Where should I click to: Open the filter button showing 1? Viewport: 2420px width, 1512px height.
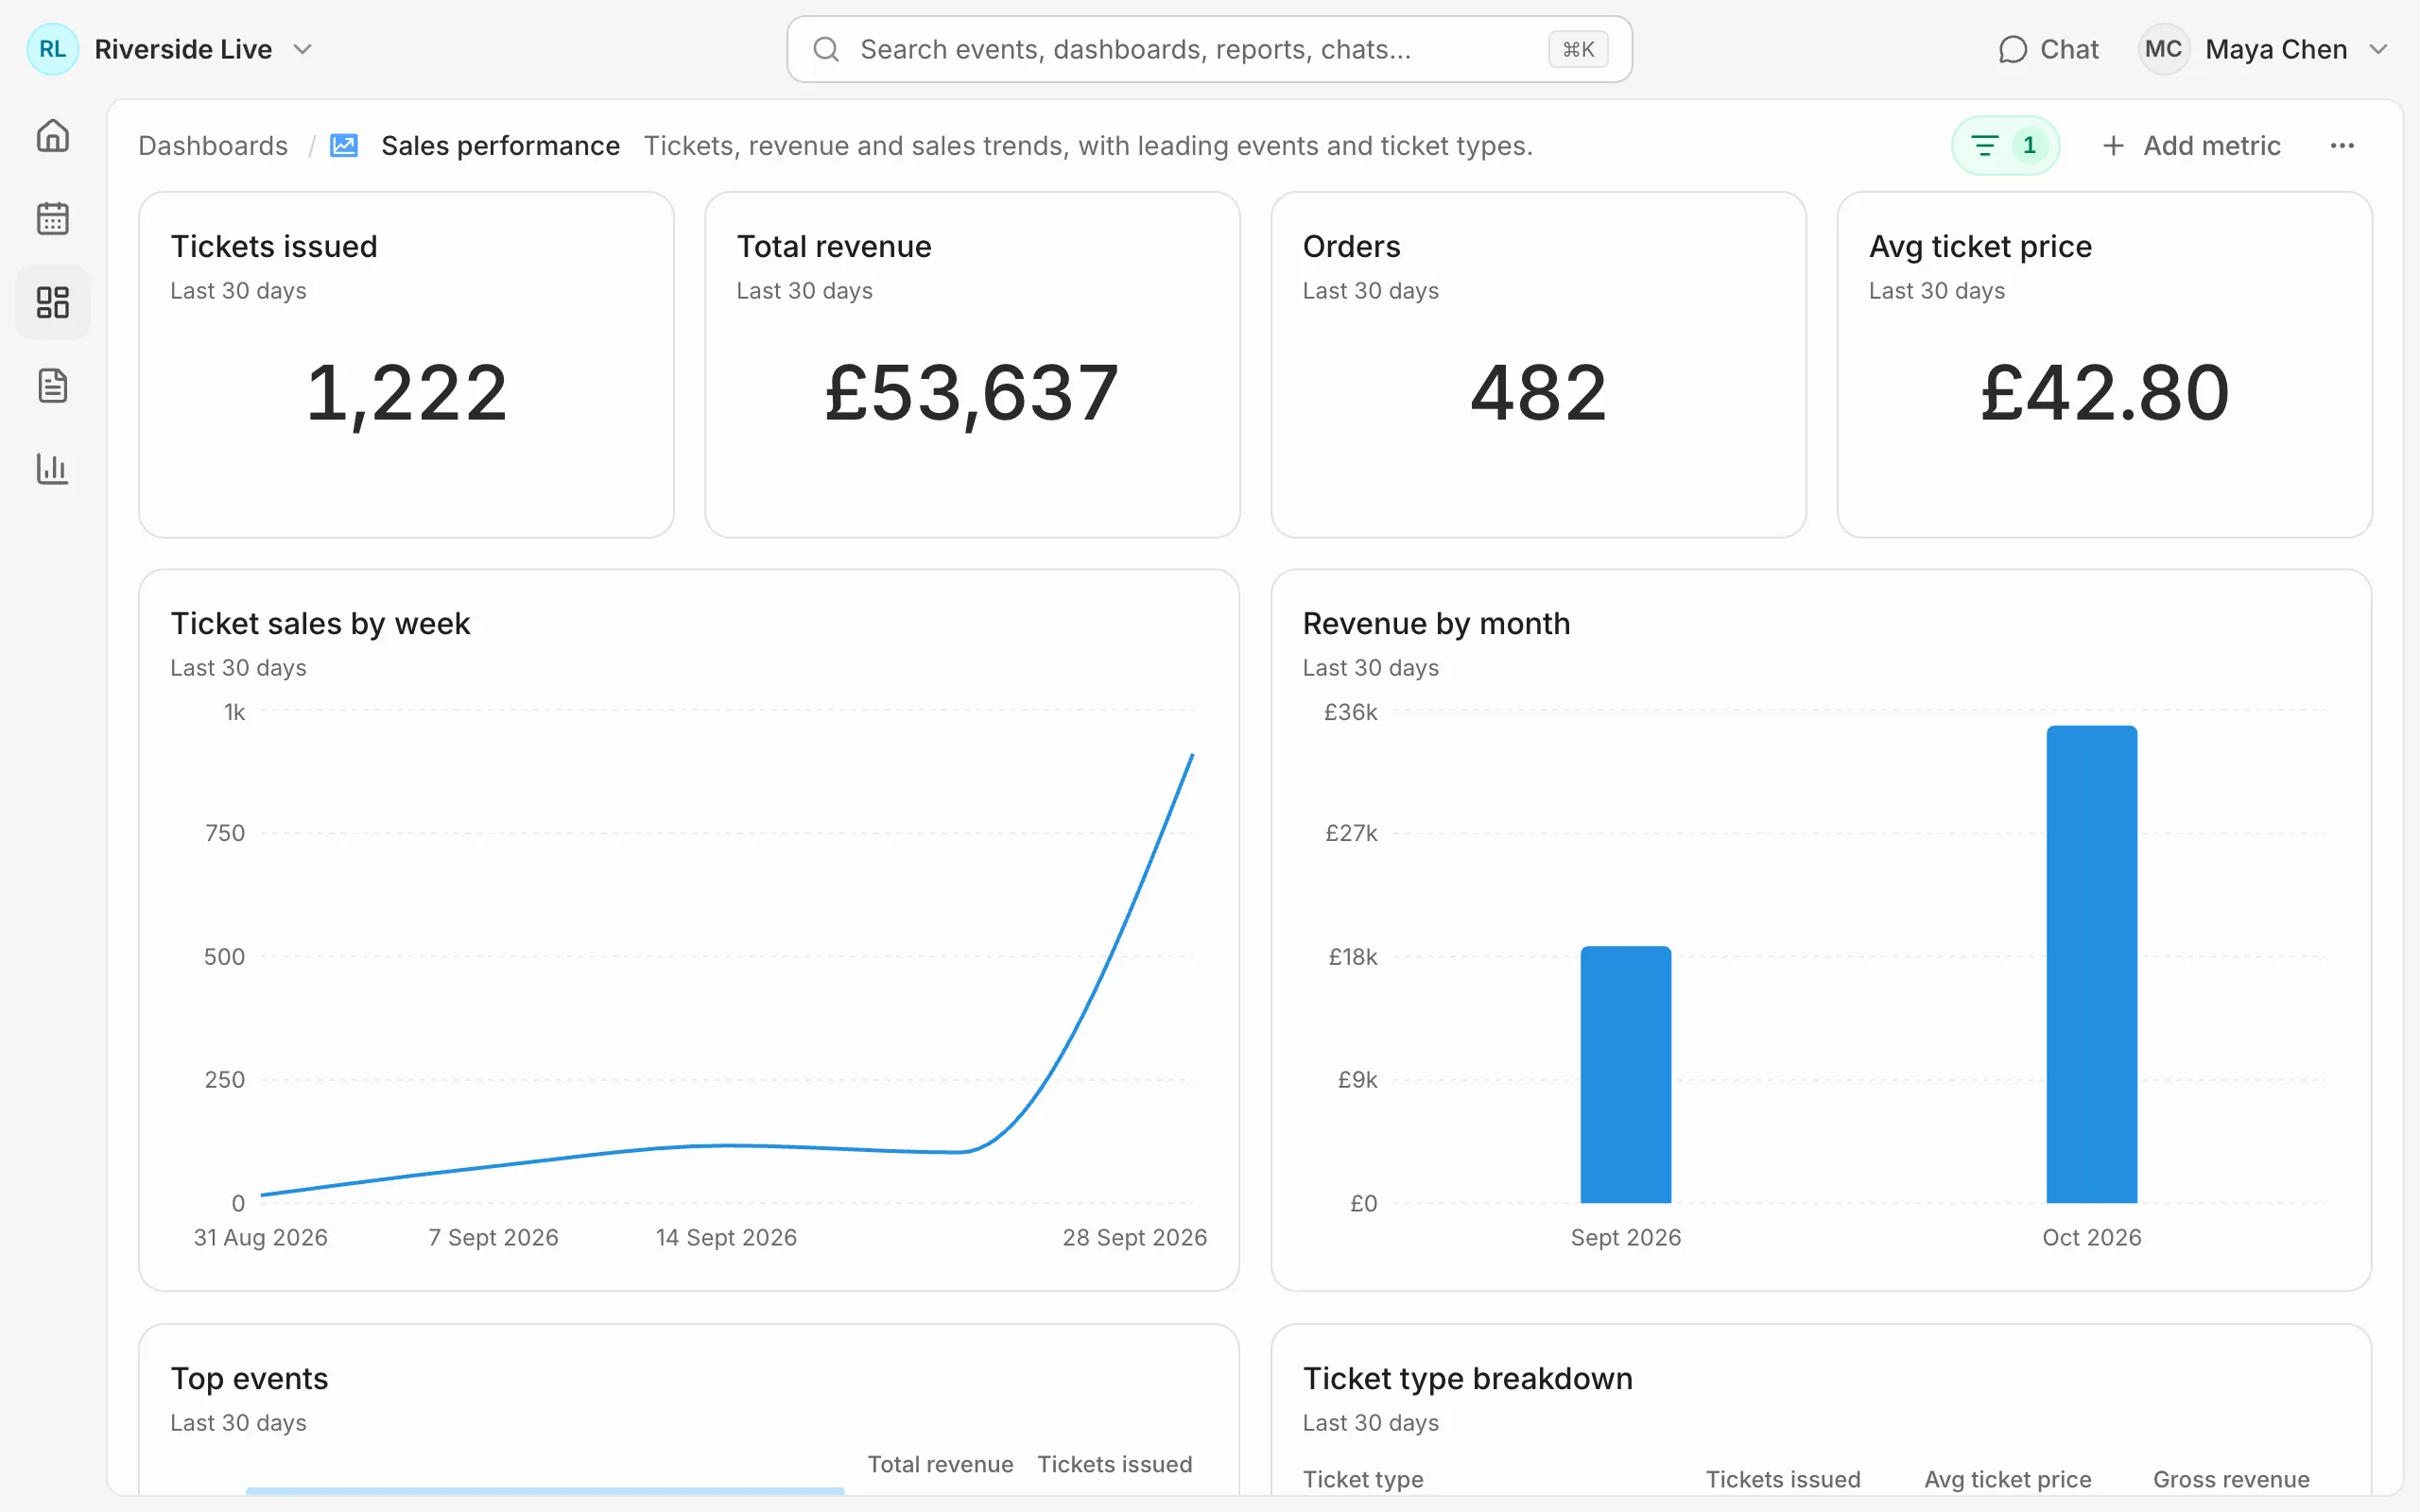click(x=2005, y=146)
